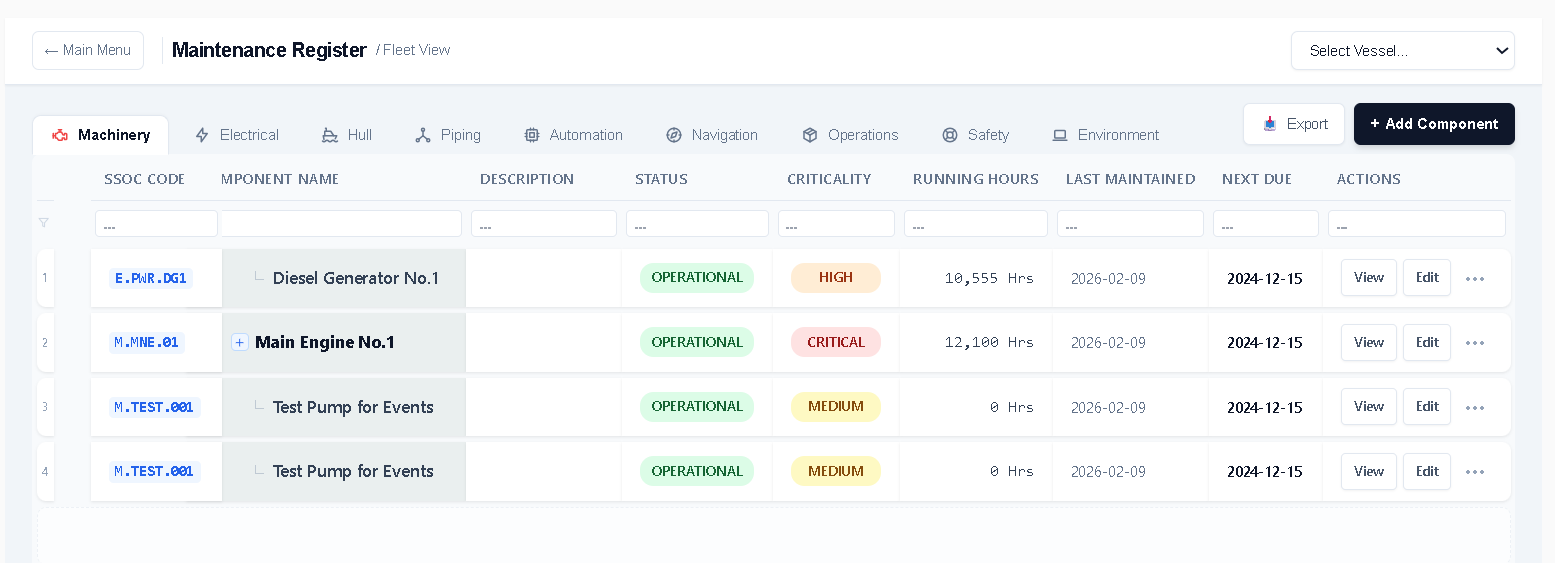Click the Piping network icon
This screenshot has width=1555, height=563.
coord(423,135)
